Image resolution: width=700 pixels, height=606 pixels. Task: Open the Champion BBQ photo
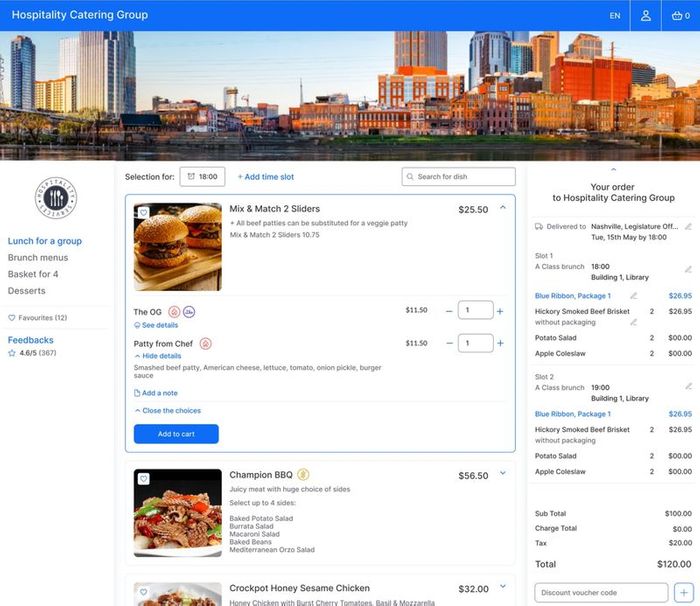pyautogui.click(x=178, y=513)
